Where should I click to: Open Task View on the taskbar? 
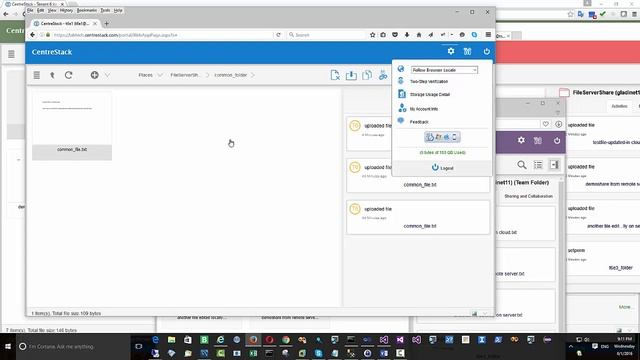tap(139, 347)
